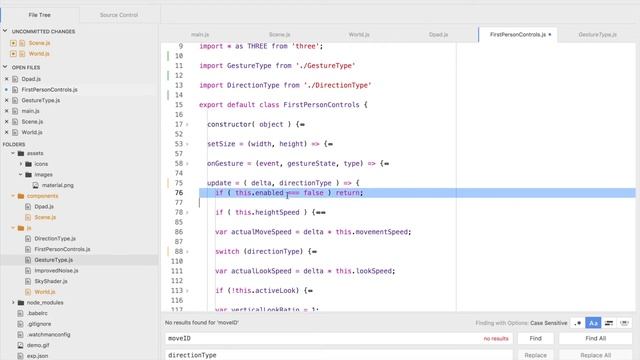The height and width of the screenshot is (360, 640).
Task: Click file icon of DirectionType.js
Action: (x=28, y=238)
